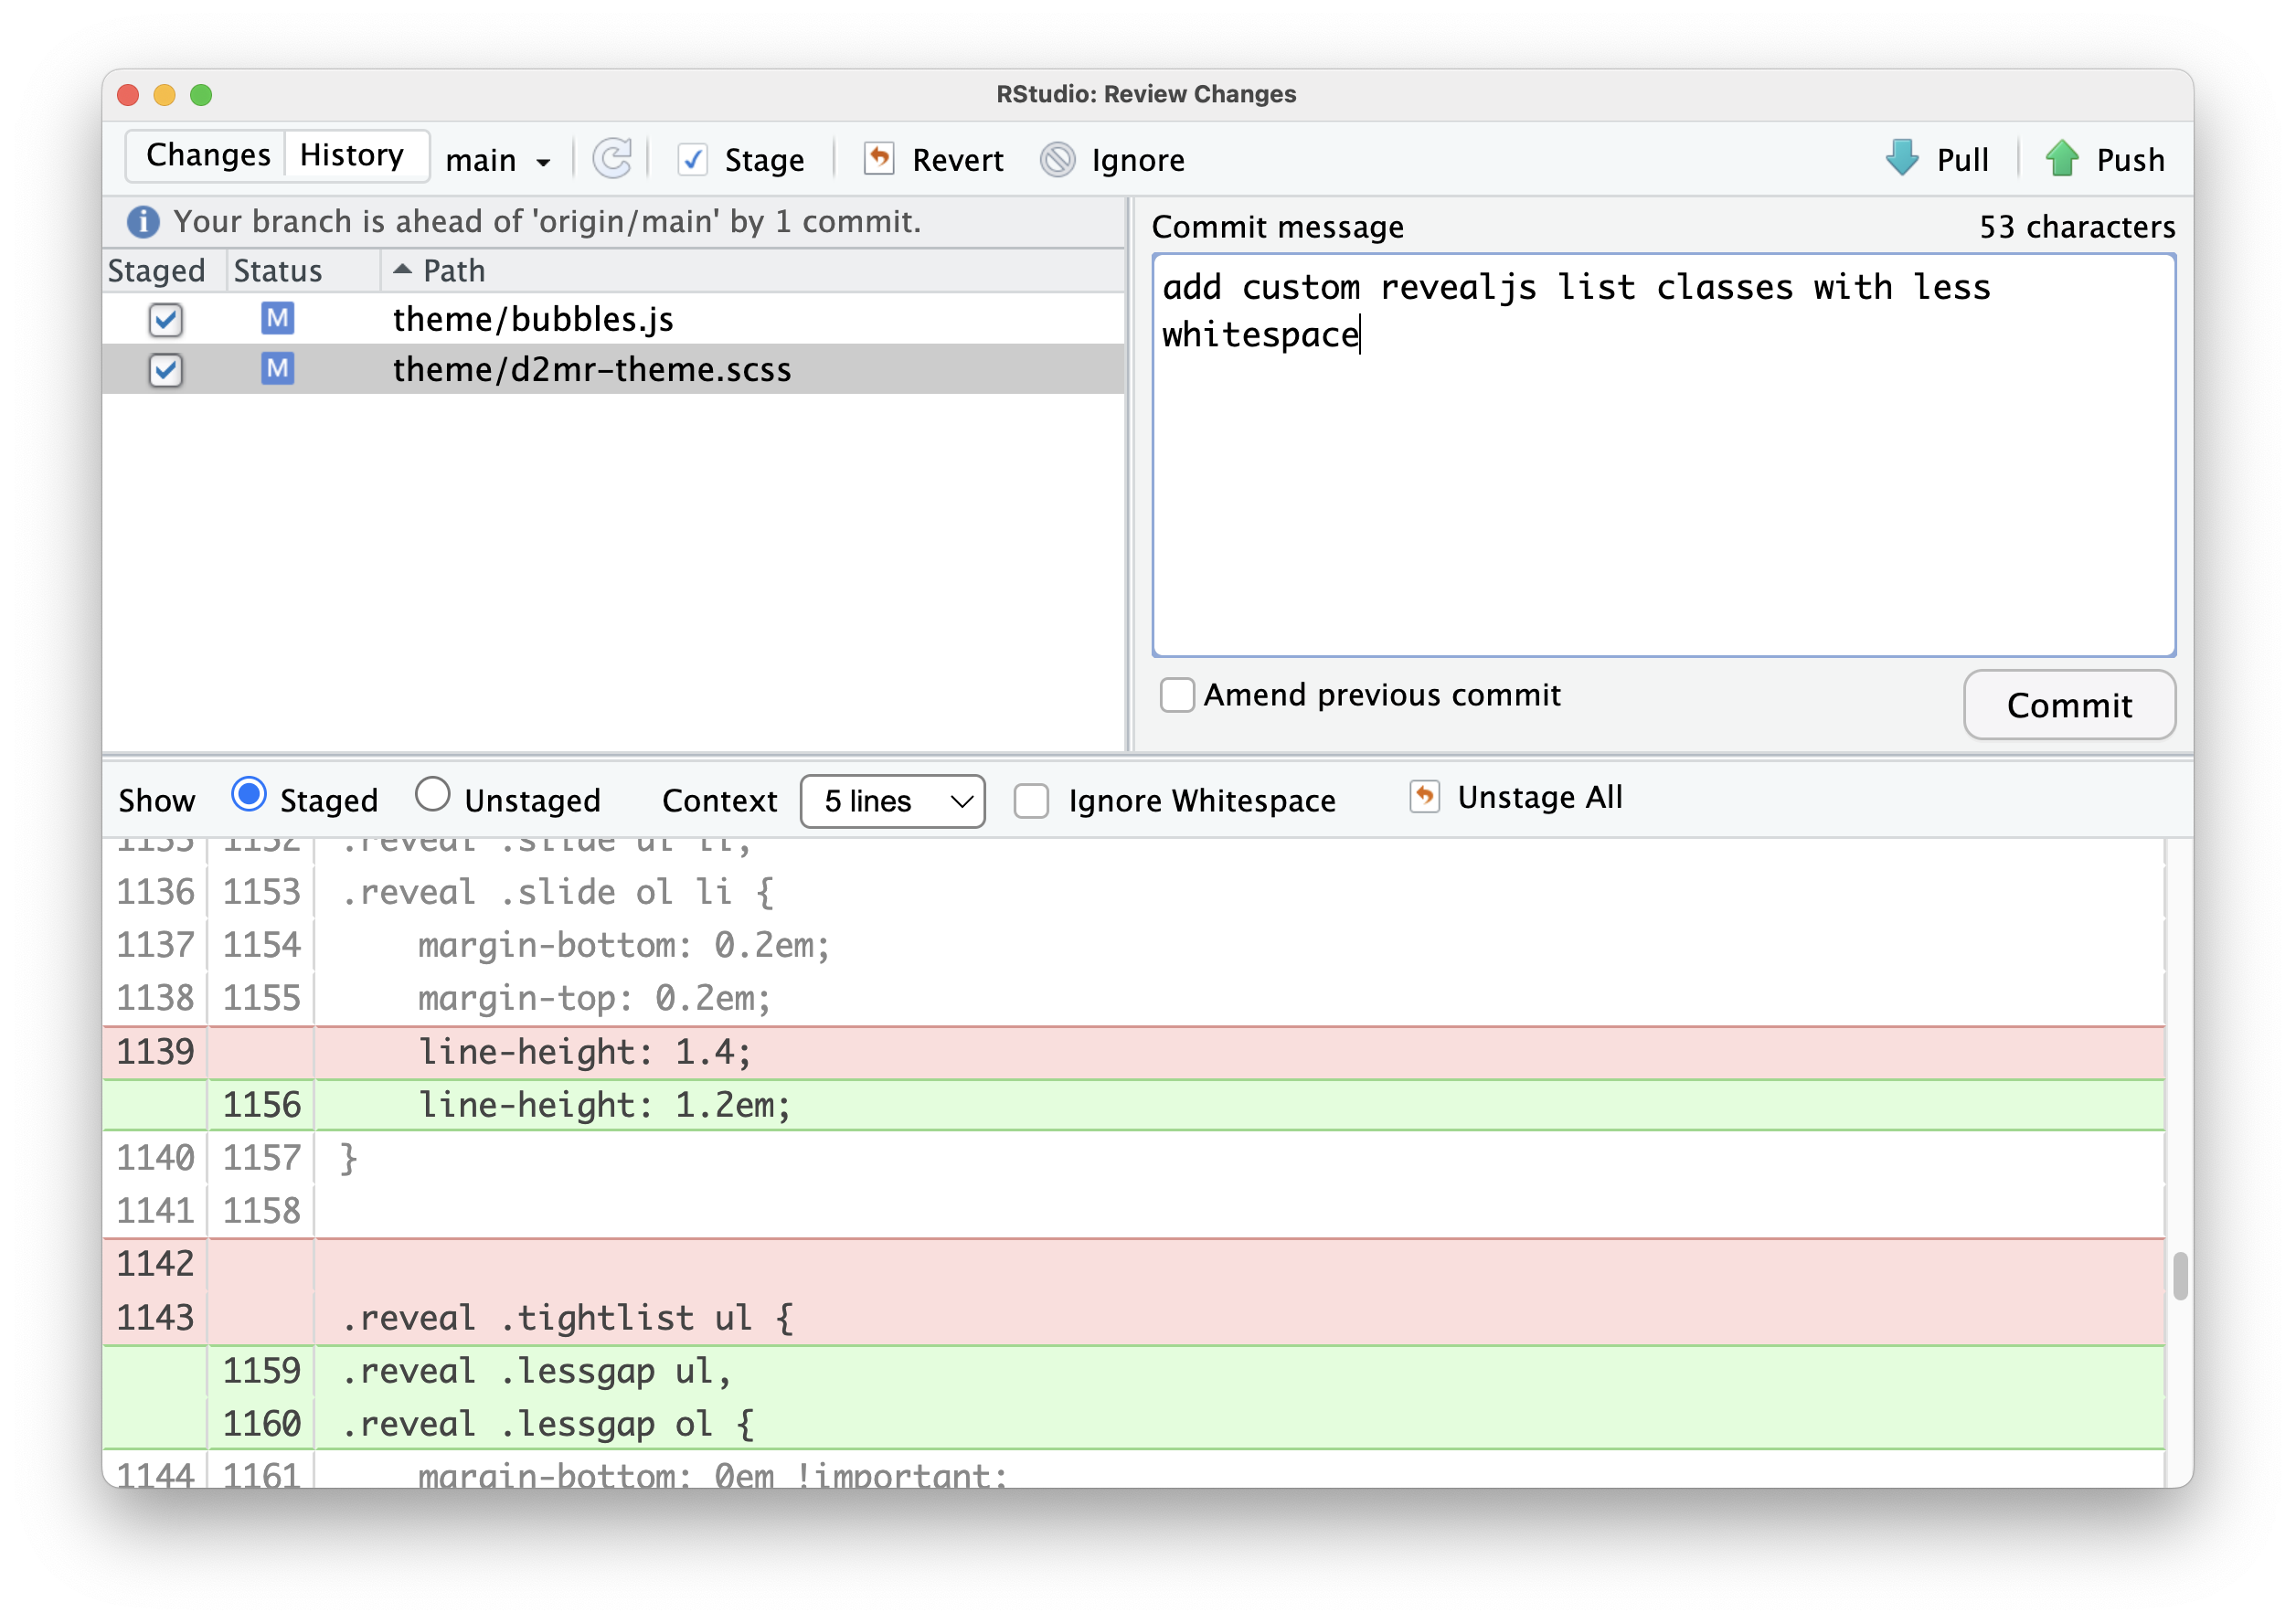2296x1623 pixels.
Task: Click the Pull down-arrow icon
Action: point(1901,158)
